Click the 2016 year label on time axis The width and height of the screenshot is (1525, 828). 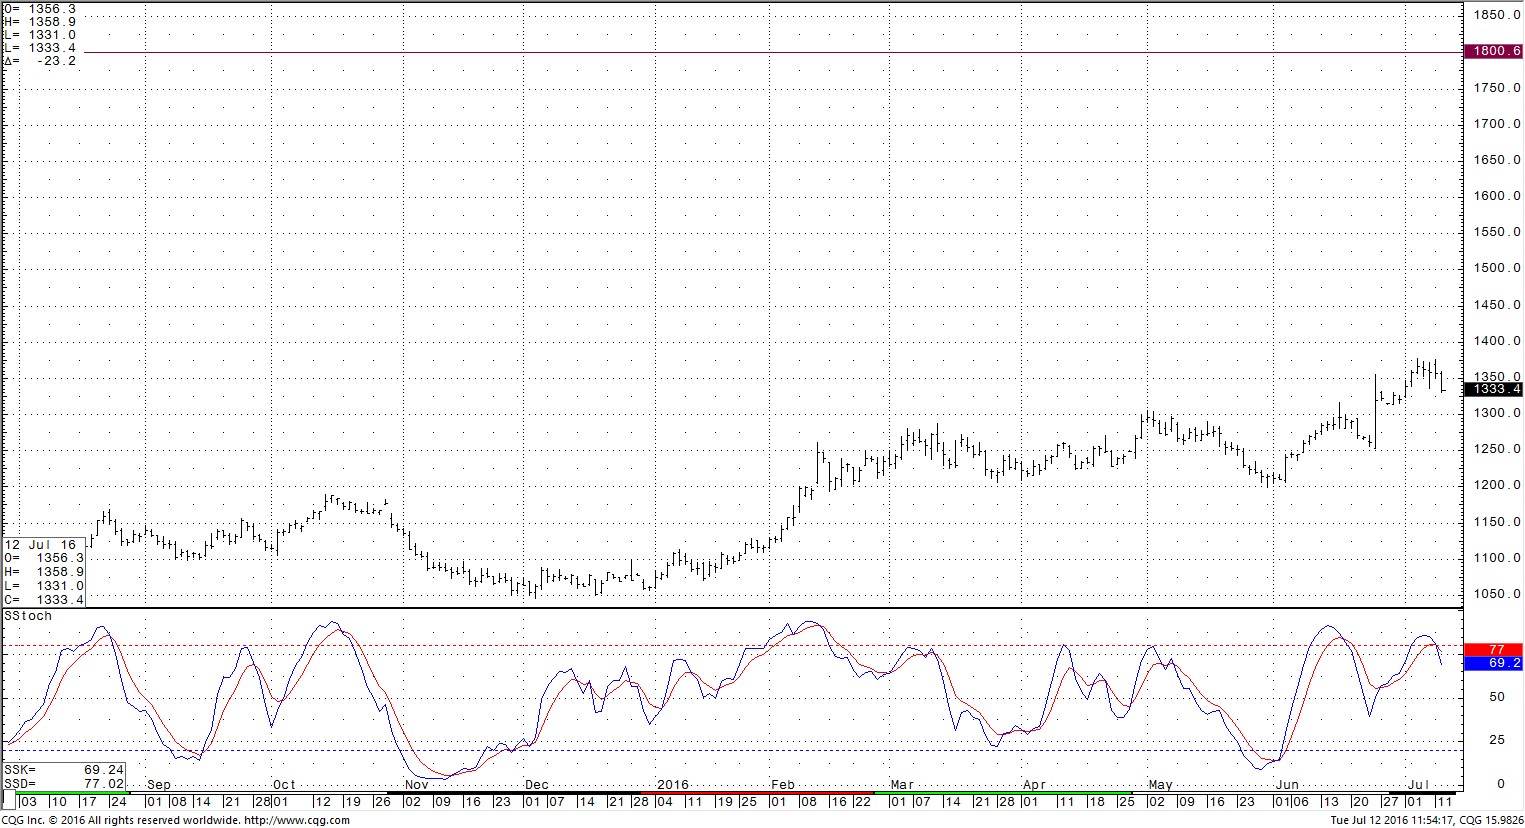pos(672,785)
